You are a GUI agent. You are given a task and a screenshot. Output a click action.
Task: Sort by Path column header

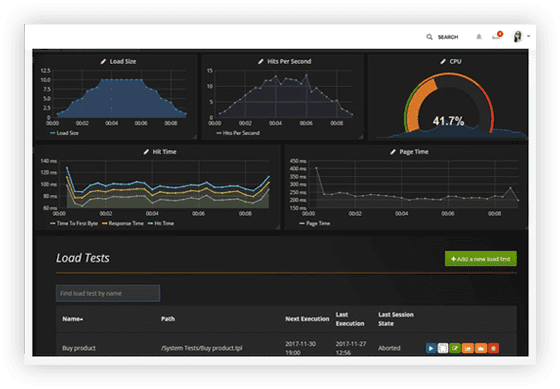click(168, 319)
